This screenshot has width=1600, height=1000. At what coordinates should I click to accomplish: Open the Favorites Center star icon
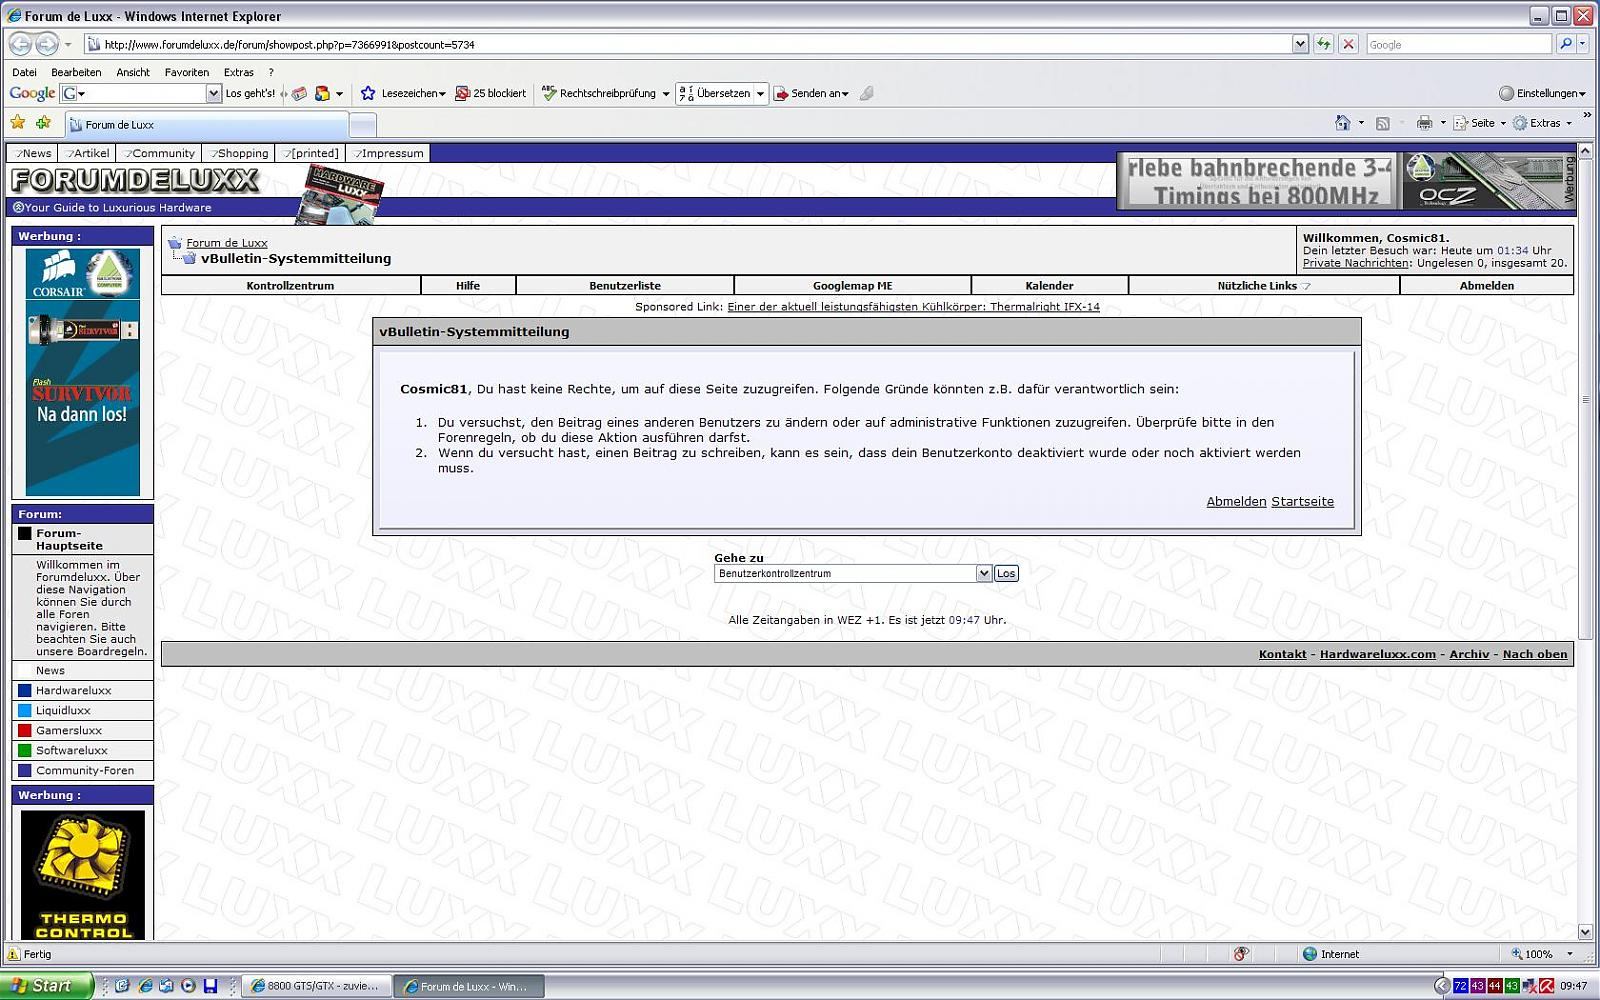click(x=18, y=123)
